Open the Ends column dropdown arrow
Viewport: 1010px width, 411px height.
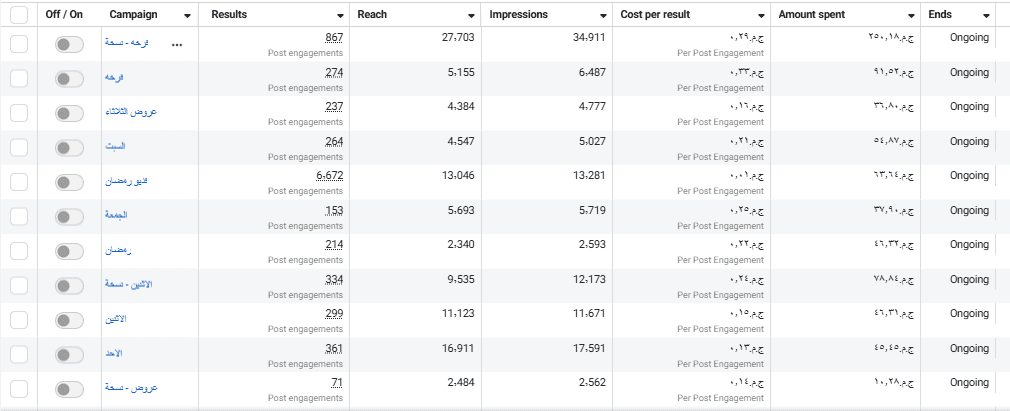[x=986, y=15]
